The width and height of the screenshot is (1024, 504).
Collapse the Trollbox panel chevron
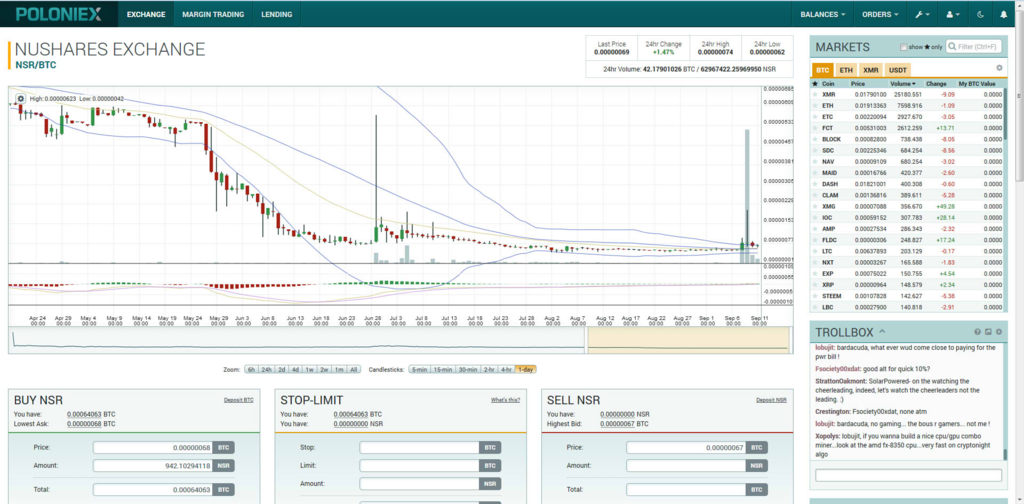(x=882, y=332)
